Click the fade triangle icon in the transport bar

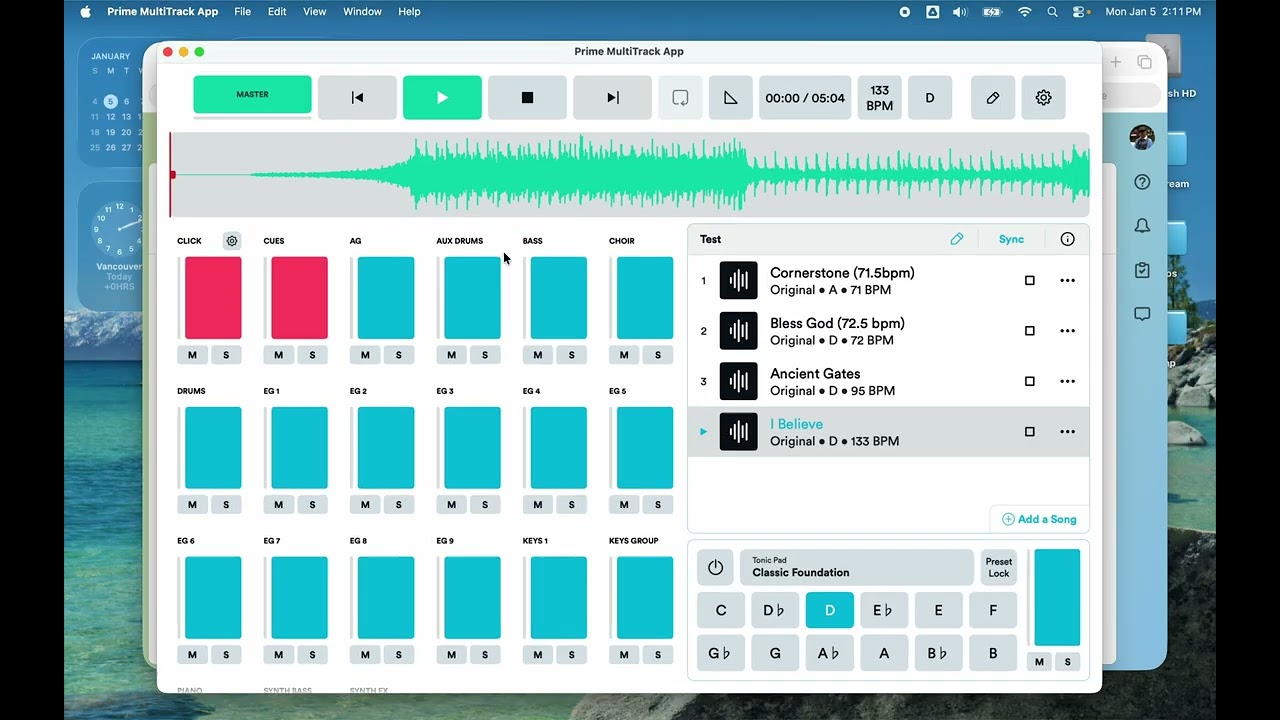pyautogui.click(x=731, y=98)
